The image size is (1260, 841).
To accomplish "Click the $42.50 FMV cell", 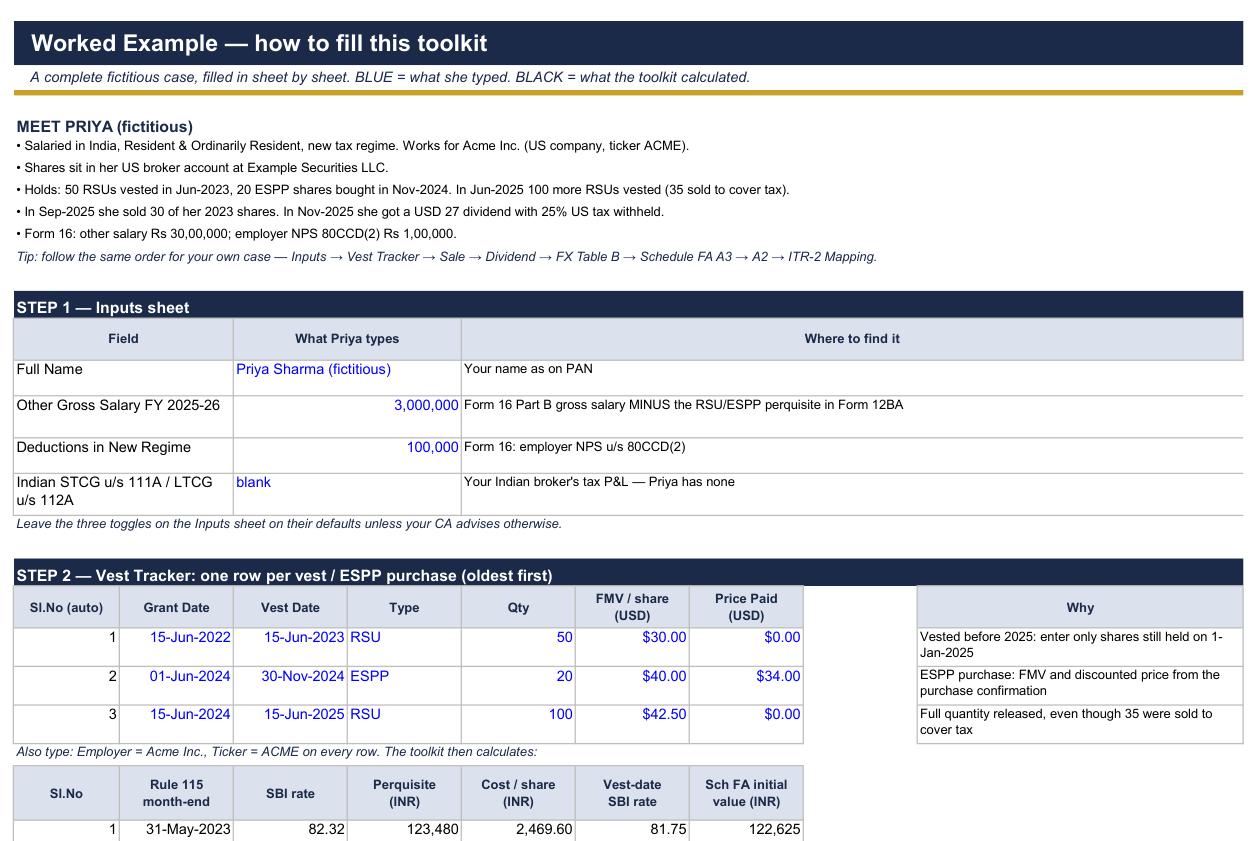I will pos(632,724).
